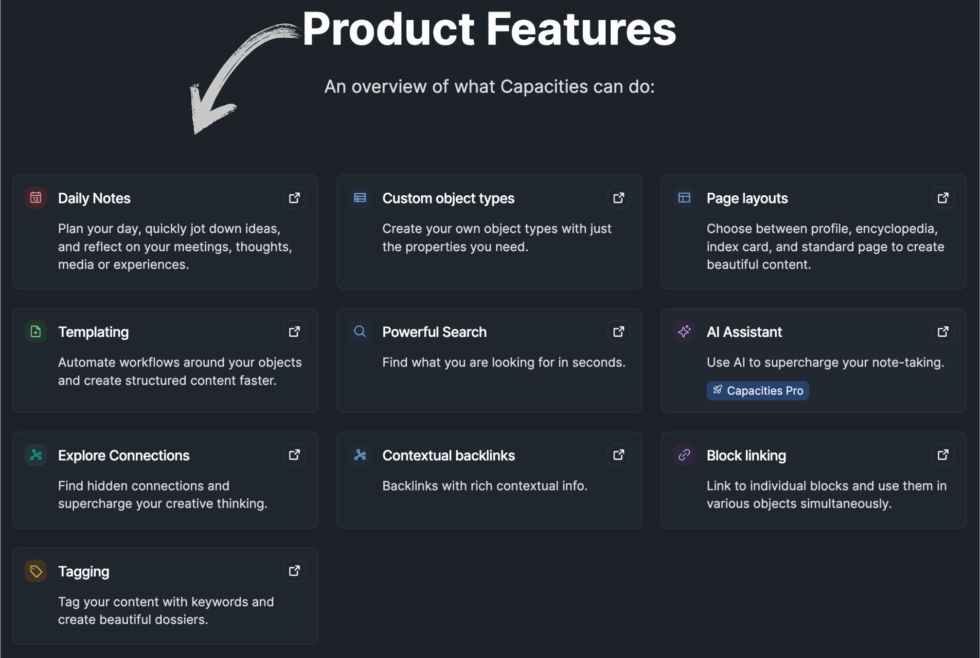The width and height of the screenshot is (980, 658).
Task: Select the Powerful Search card title
Action: (x=434, y=332)
